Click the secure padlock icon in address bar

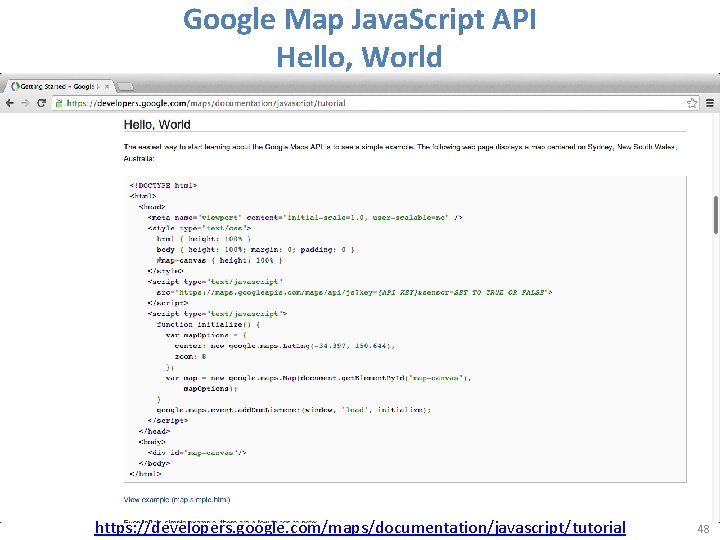[x=58, y=103]
